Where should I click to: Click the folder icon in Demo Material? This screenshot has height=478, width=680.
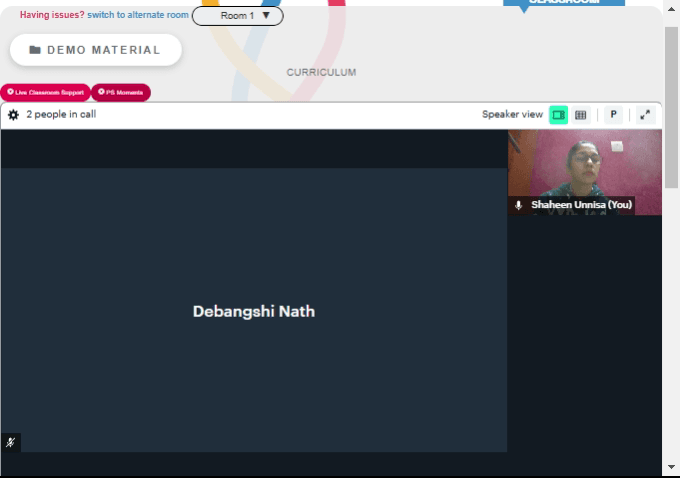tap(35, 50)
